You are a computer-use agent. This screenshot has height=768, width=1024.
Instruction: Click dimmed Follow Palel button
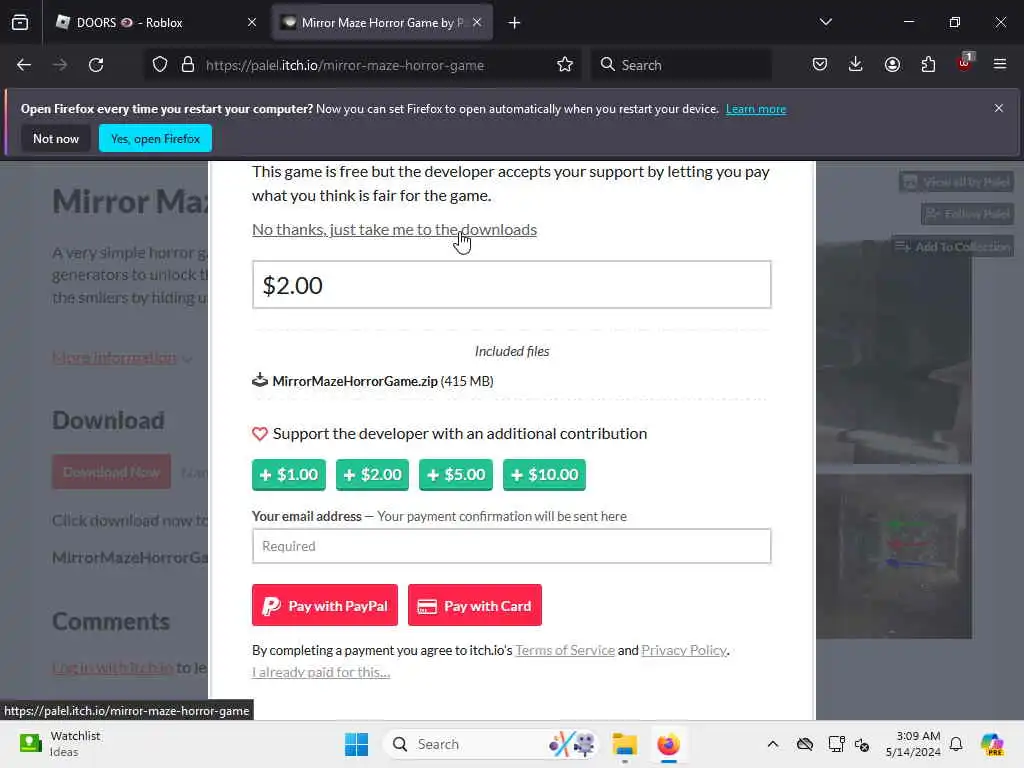click(968, 214)
